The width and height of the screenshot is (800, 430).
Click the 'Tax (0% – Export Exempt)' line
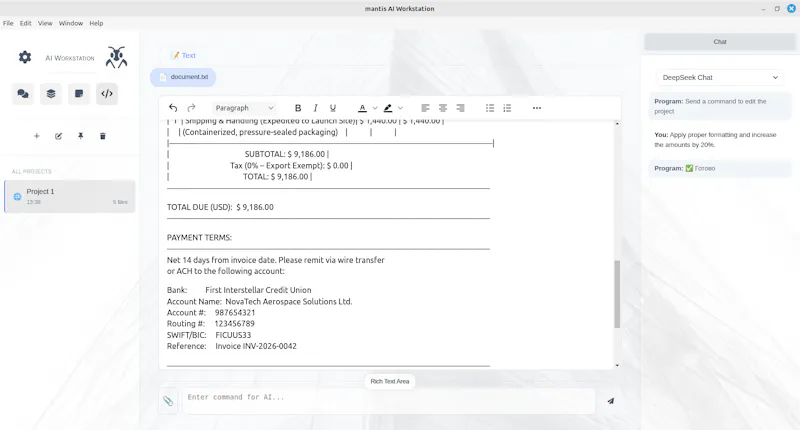click(x=291, y=165)
